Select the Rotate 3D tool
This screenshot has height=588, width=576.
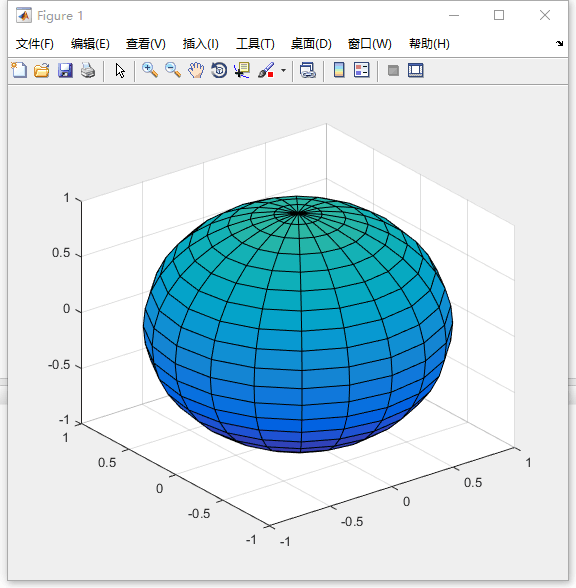(219, 70)
